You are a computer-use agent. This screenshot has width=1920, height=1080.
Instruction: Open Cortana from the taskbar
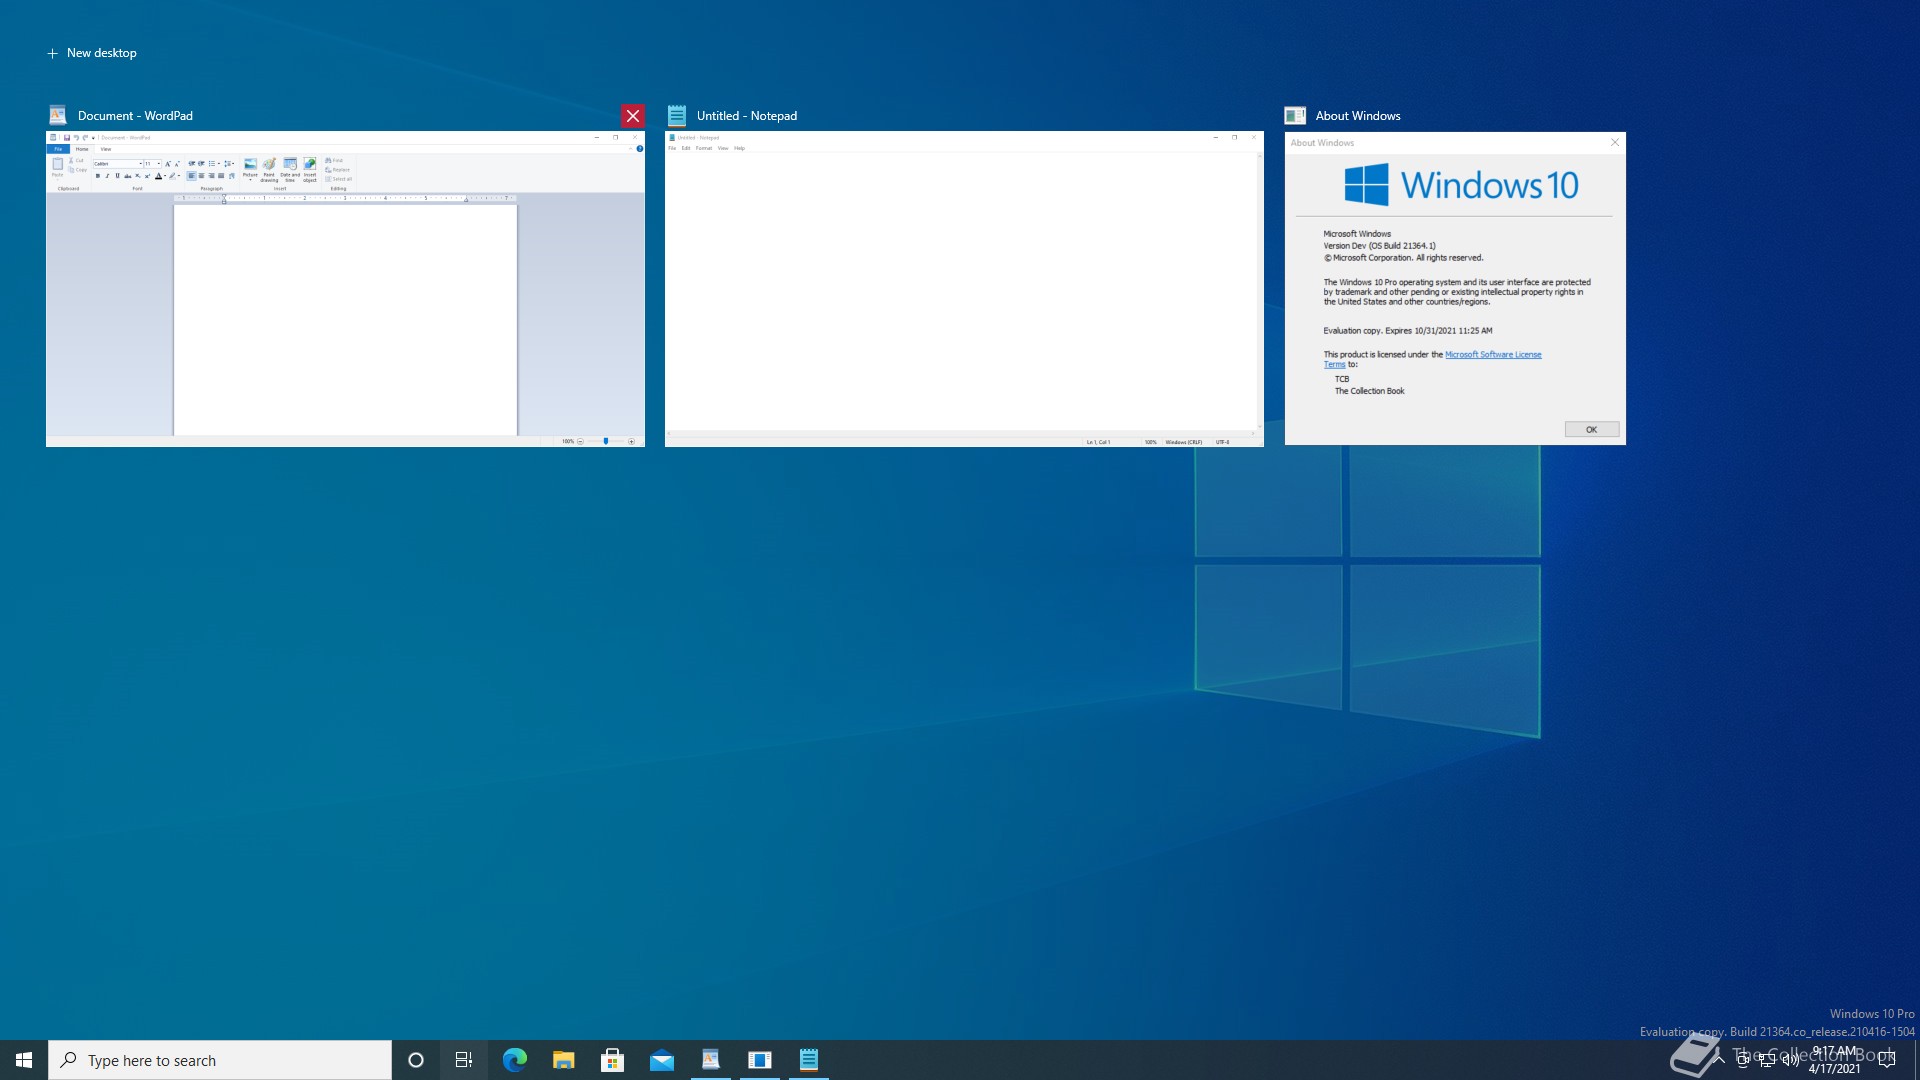(x=416, y=1060)
